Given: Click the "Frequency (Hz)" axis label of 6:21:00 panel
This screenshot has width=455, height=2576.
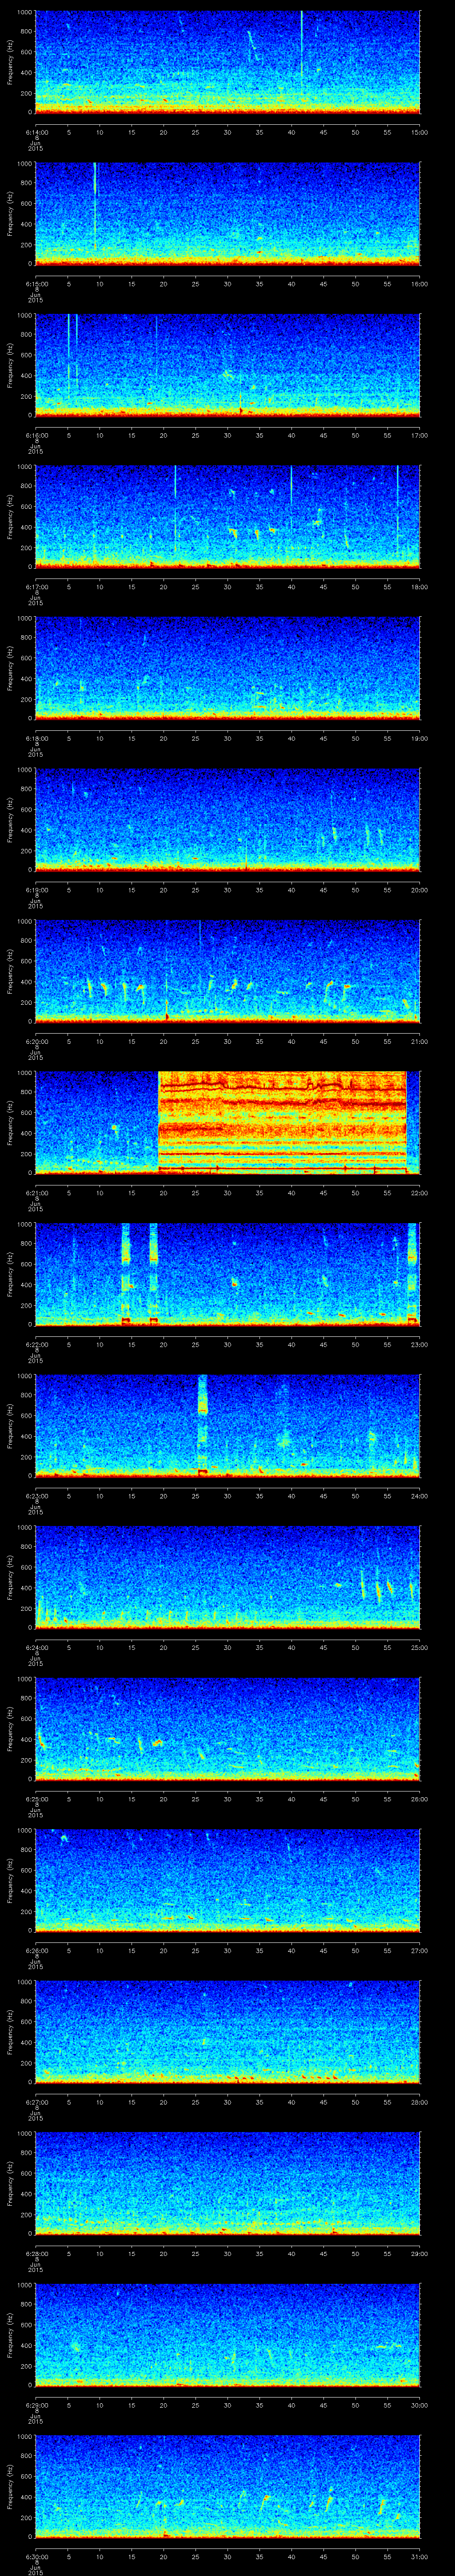Looking at the screenshot, I should click(x=10, y=1122).
